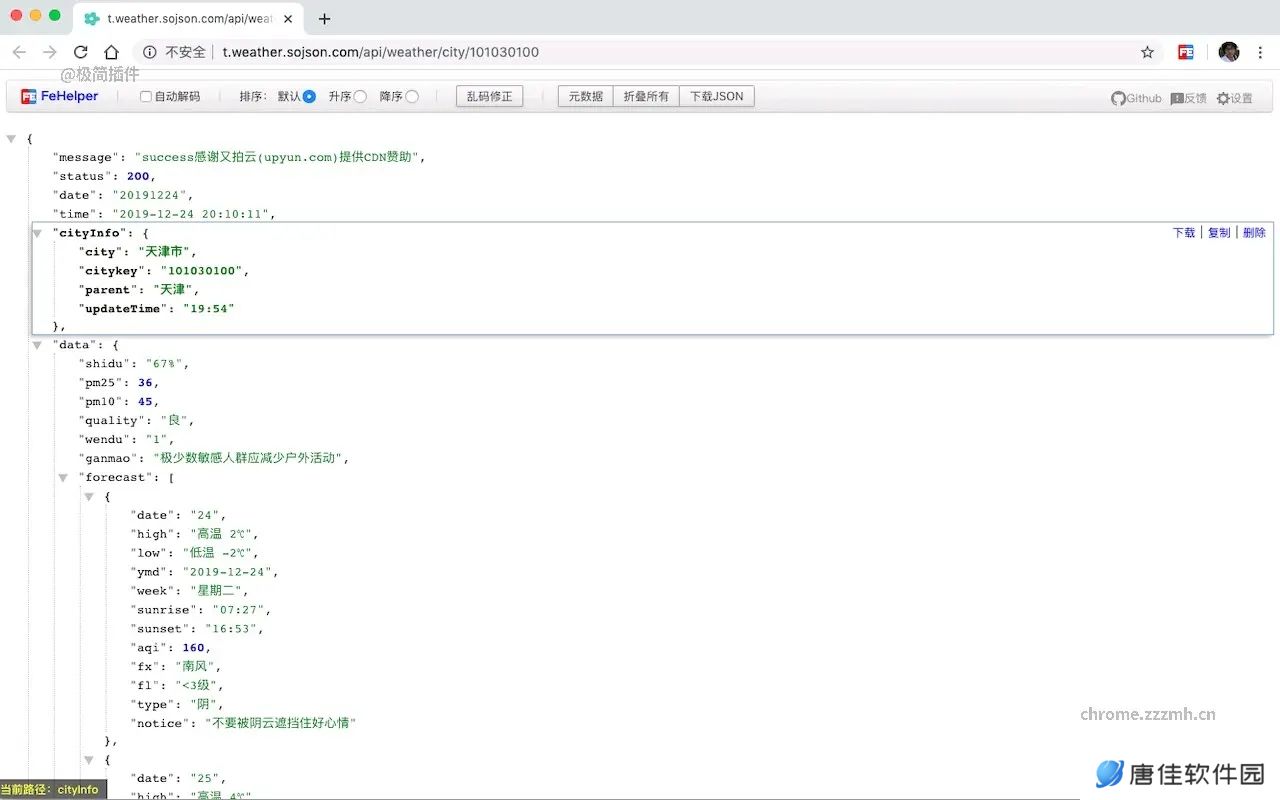This screenshot has height=800, width=1280.
Task: Collapse the forecast entry for date 24
Action: (89, 497)
